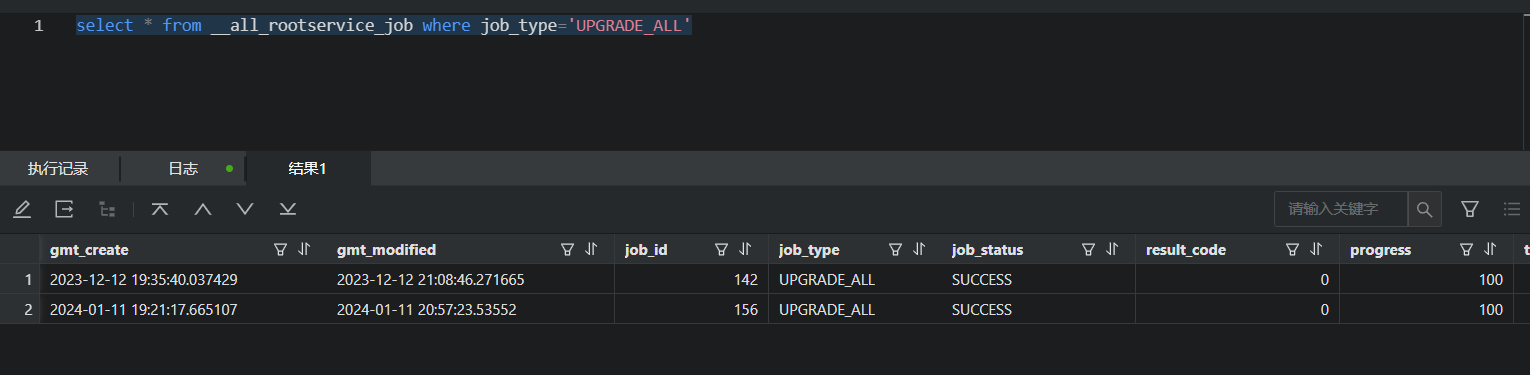1530x375 pixels.
Task: Select job_id cell 156
Action: pos(691,310)
